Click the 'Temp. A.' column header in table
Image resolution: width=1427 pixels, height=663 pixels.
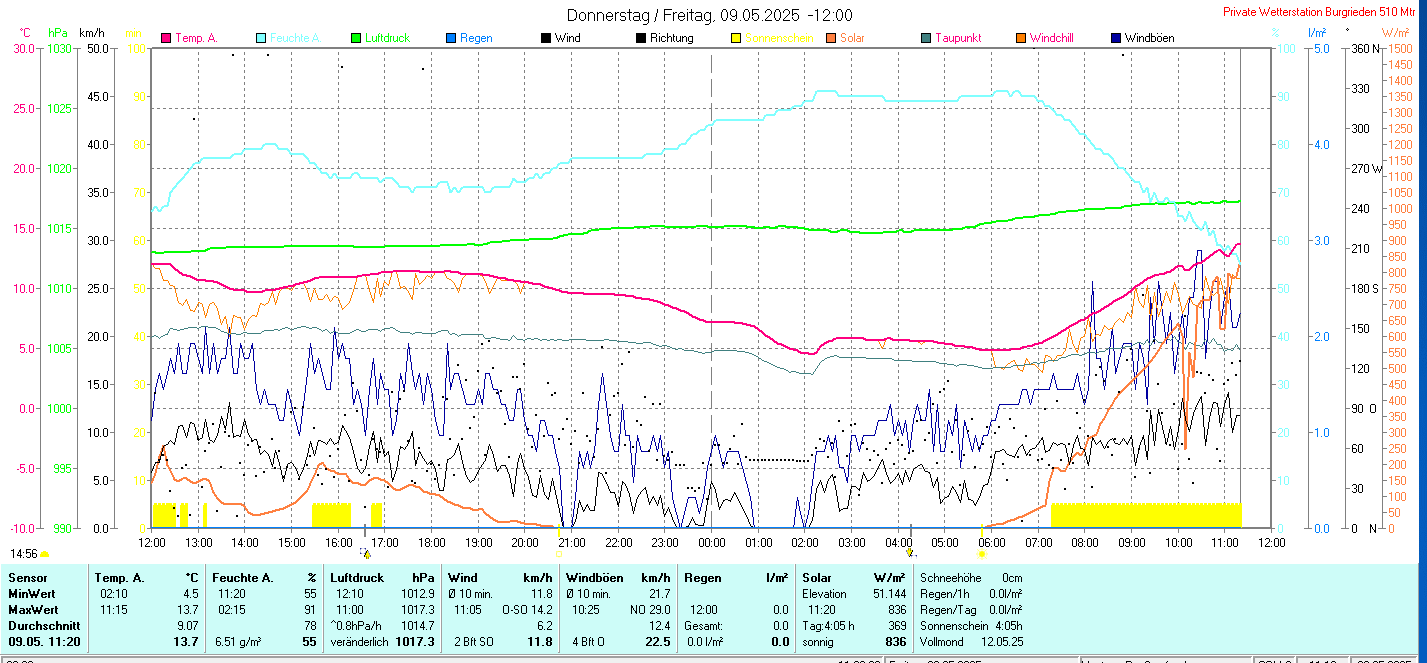(120, 578)
